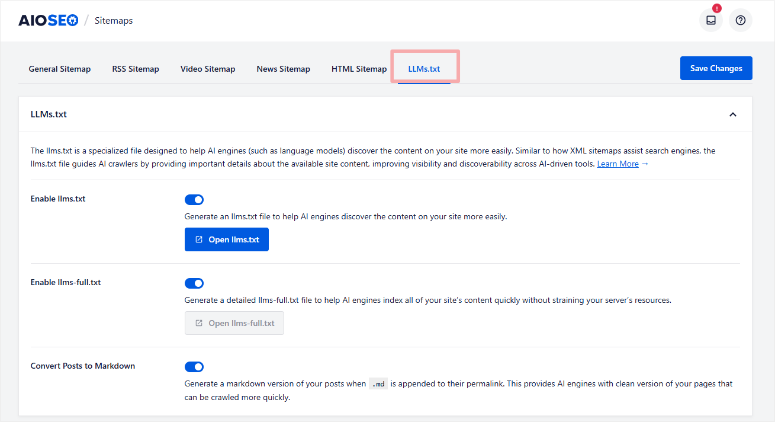Screen dimensions: 775x422
Task: Click the Open llms-full.txt button
Action: [234, 323]
